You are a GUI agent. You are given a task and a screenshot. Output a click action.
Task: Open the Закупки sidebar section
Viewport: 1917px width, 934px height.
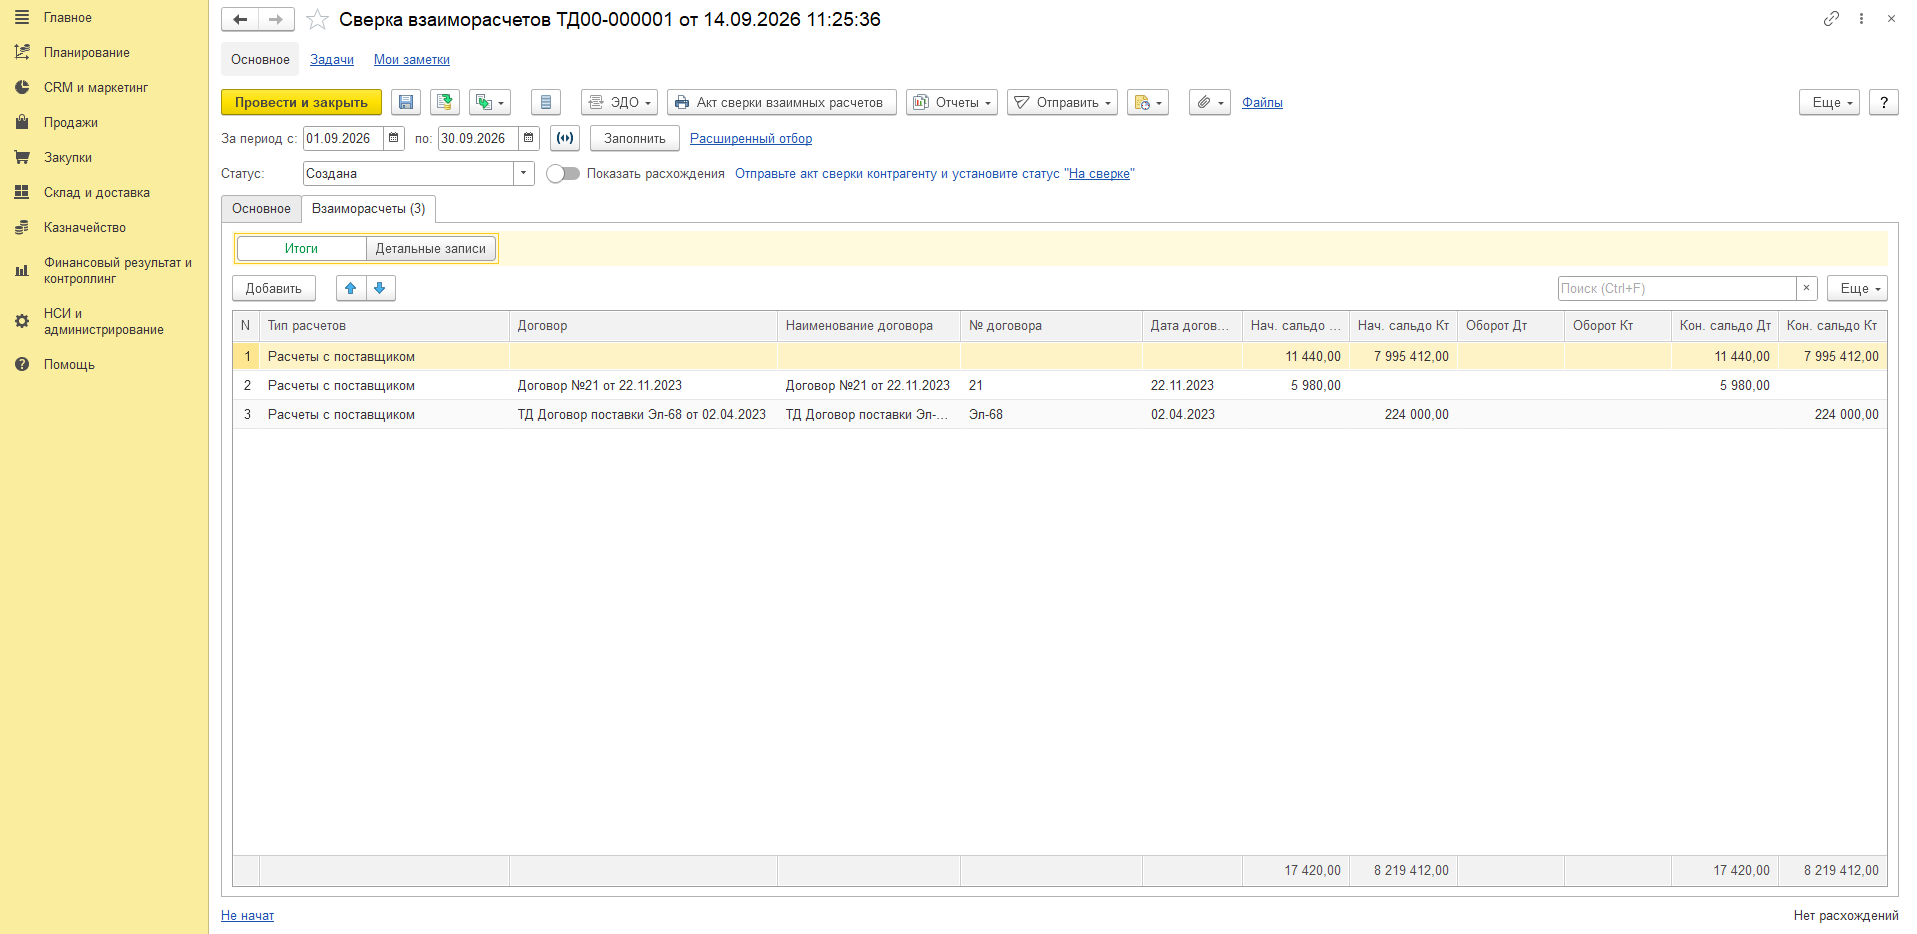pos(68,158)
